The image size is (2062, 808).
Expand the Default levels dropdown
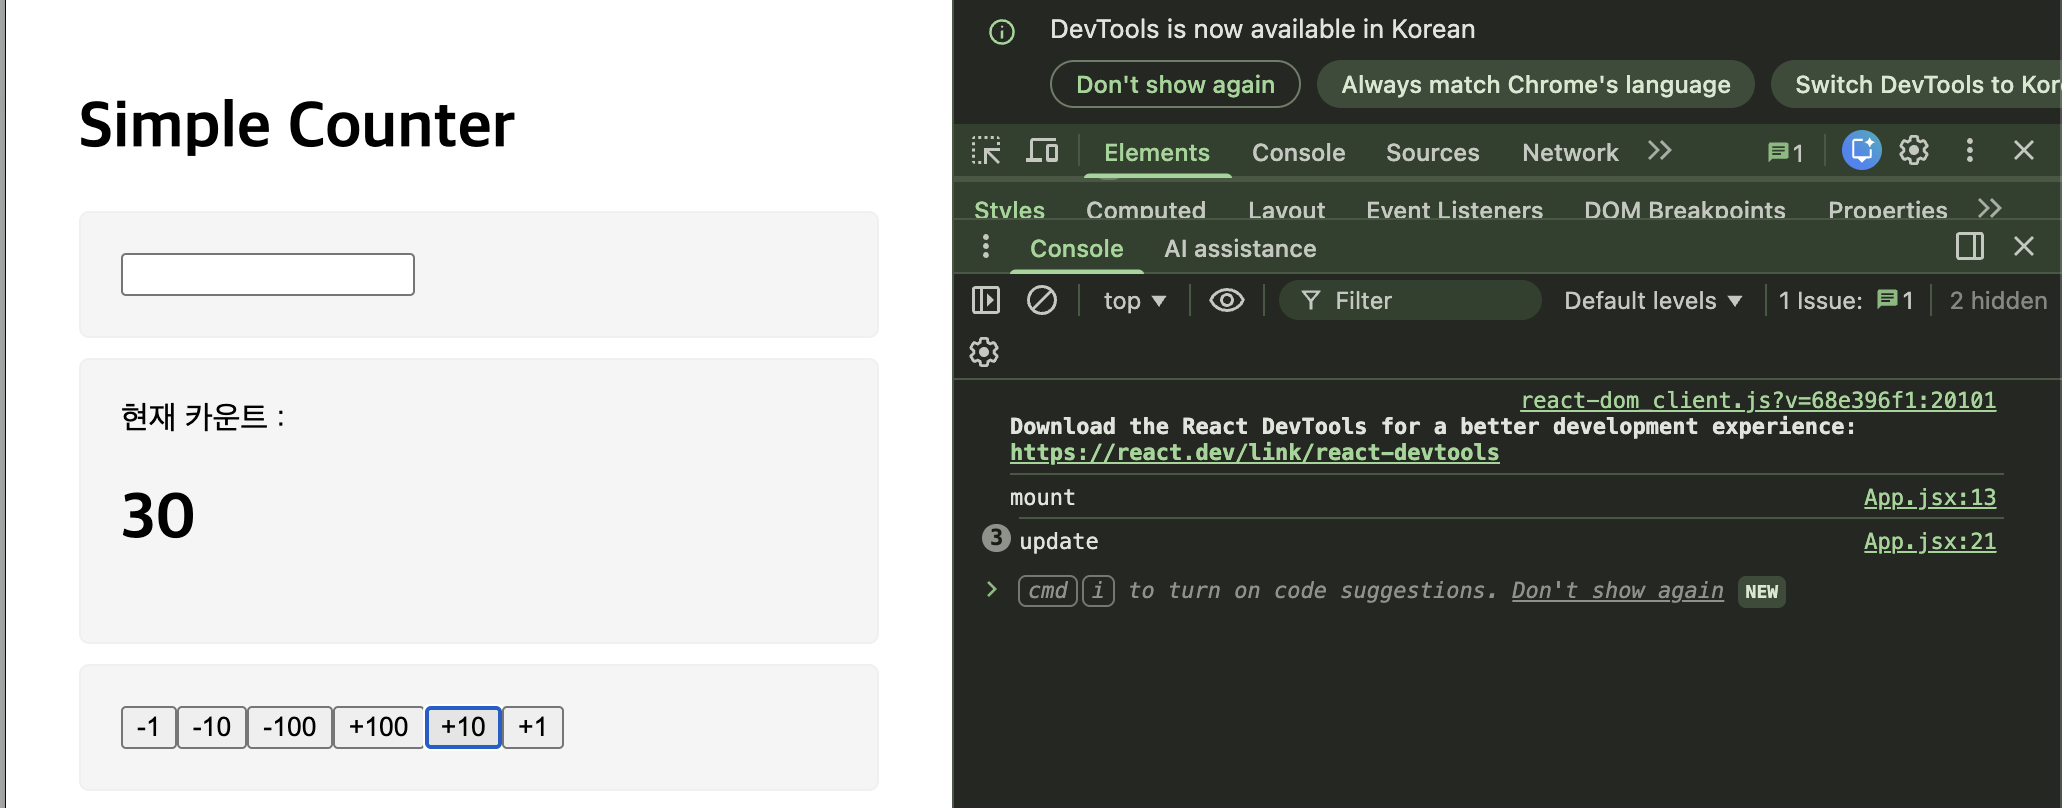tap(1652, 301)
